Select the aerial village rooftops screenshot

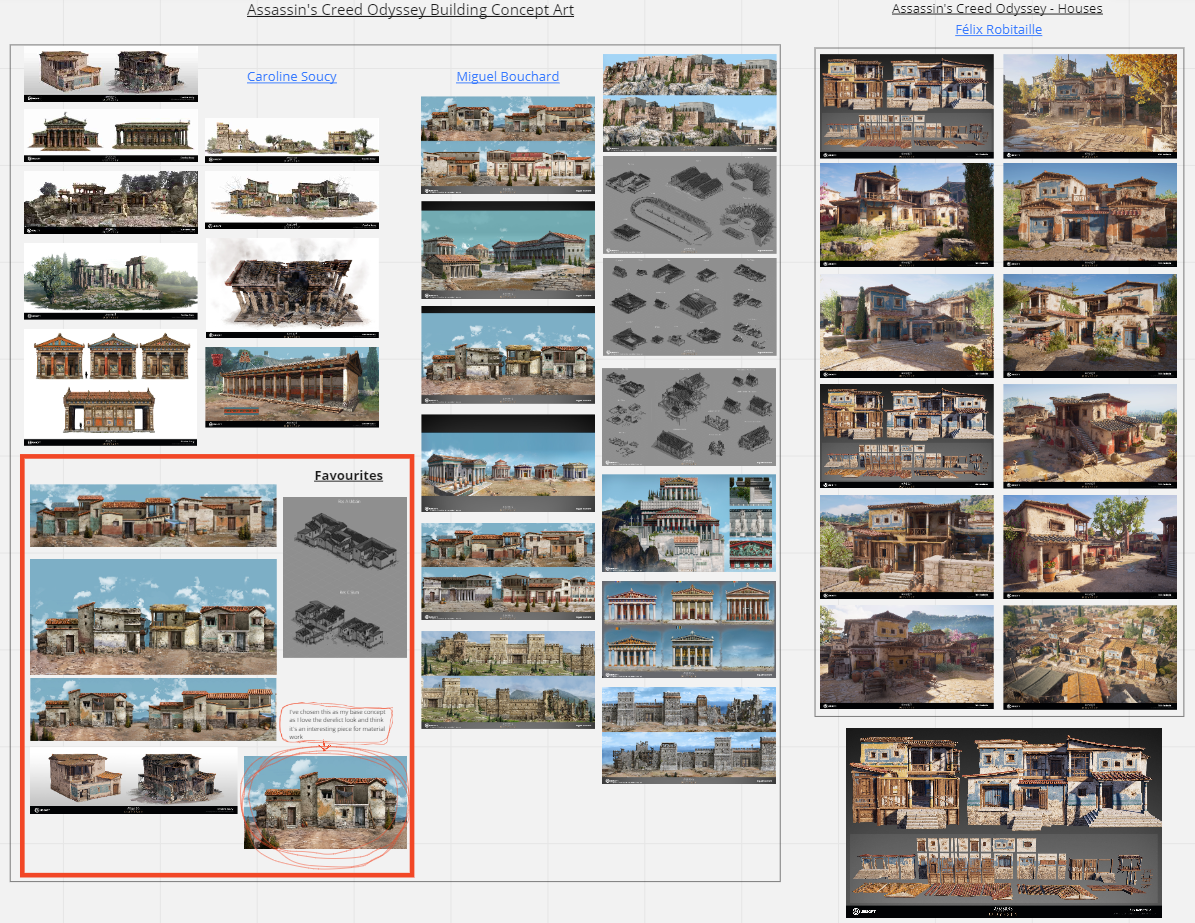click(1090, 658)
